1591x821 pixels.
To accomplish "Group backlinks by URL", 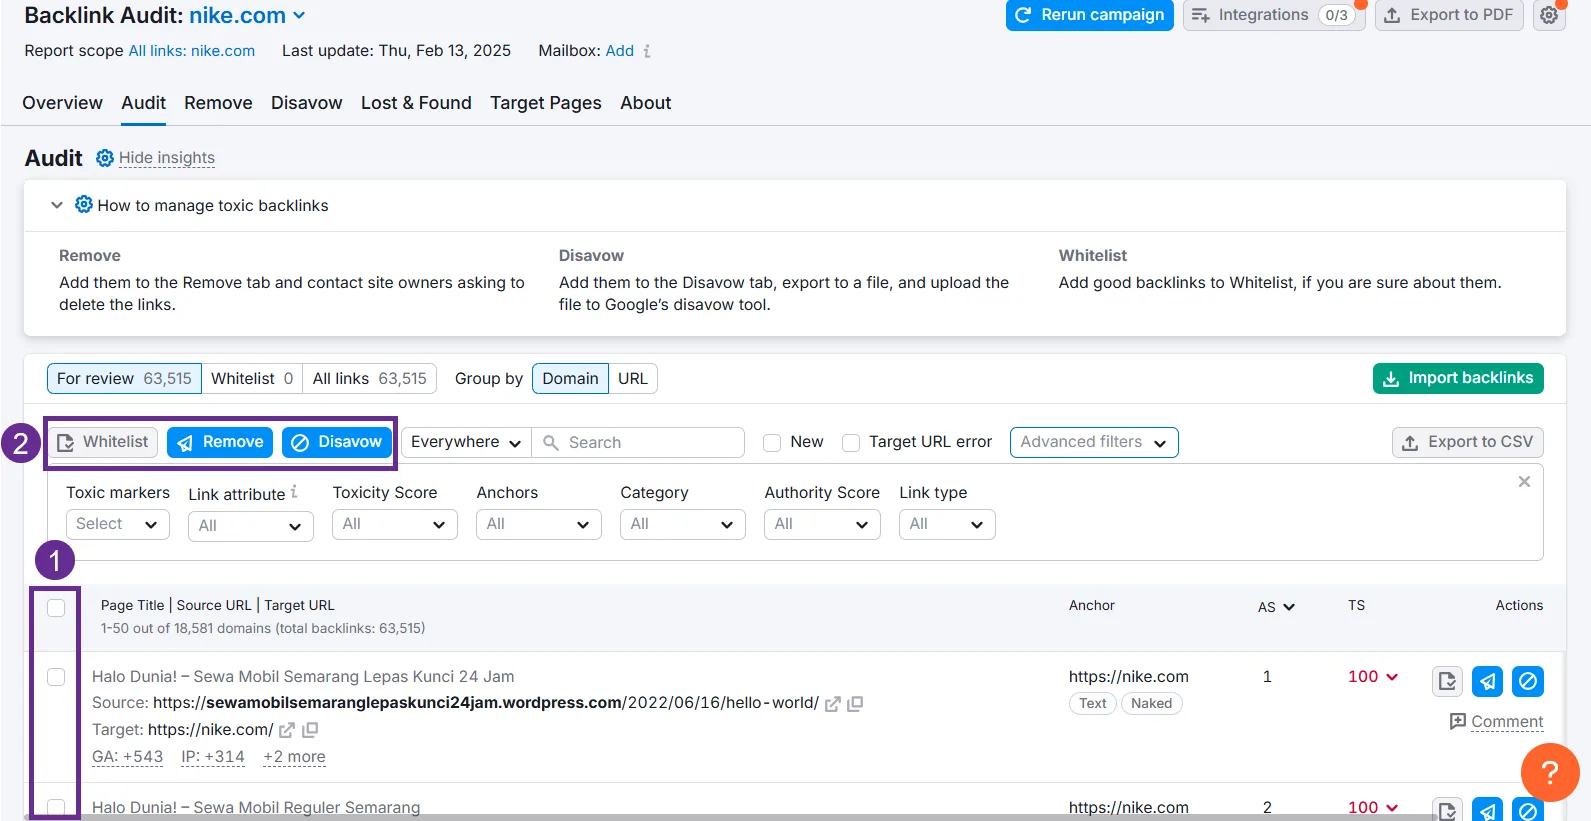I will tap(633, 378).
